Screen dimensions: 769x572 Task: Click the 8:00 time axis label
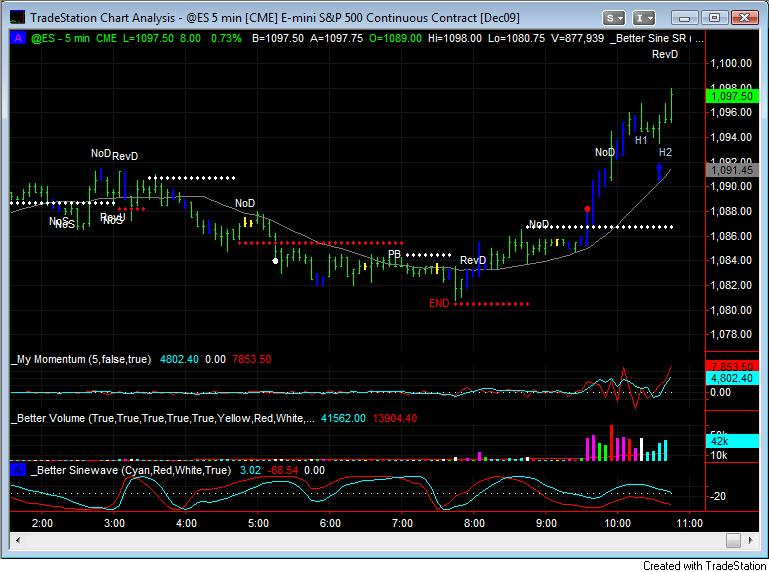(x=474, y=523)
